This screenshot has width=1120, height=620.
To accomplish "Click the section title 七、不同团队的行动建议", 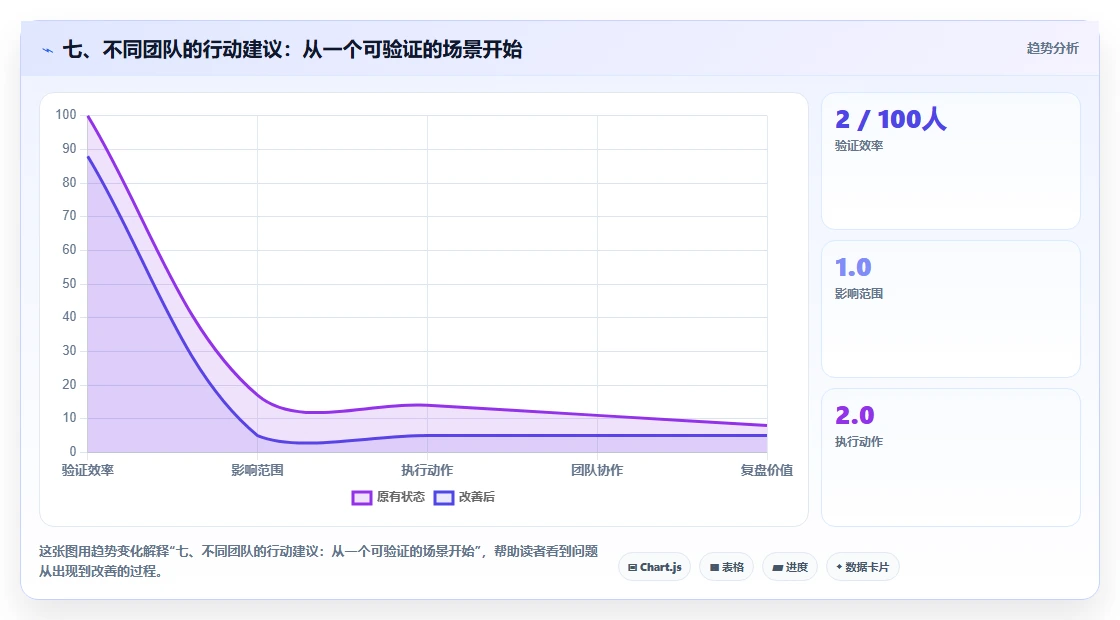I will 292,50.
